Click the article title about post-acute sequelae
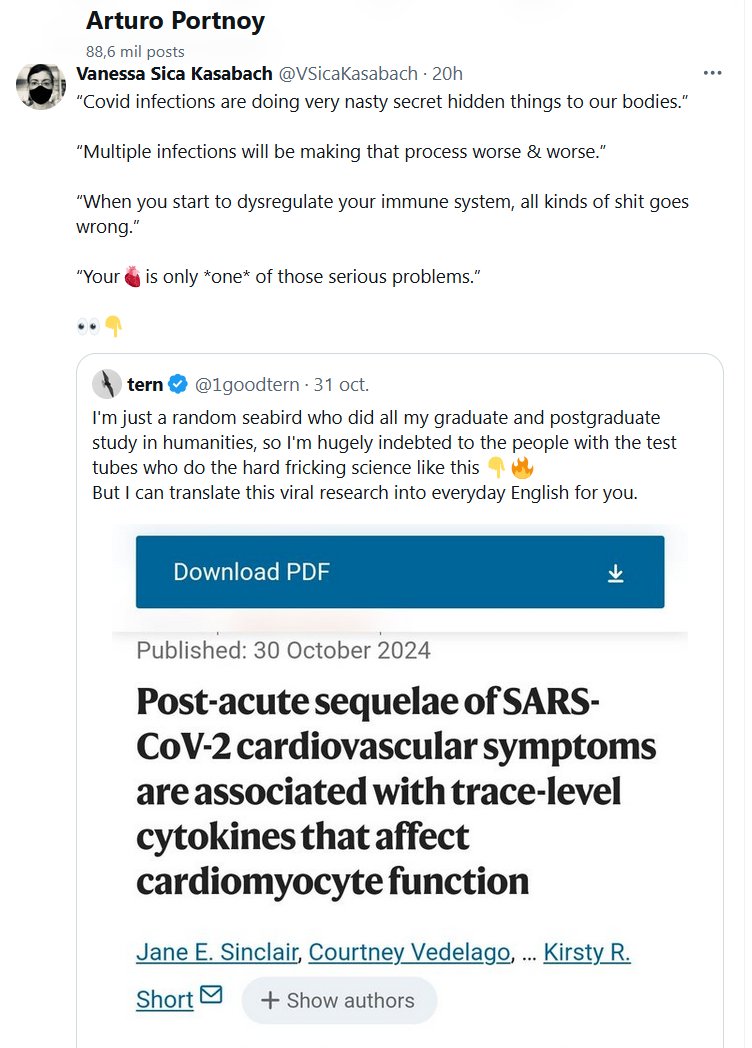This screenshot has width=752, height=1048. click(x=396, y=791)
